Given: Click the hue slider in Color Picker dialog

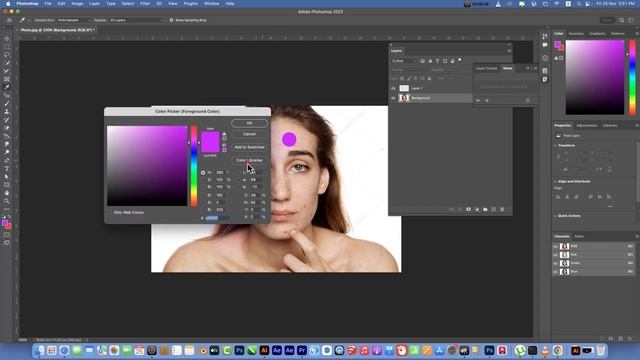Looking at the screenshot, I should pos(194,166).
